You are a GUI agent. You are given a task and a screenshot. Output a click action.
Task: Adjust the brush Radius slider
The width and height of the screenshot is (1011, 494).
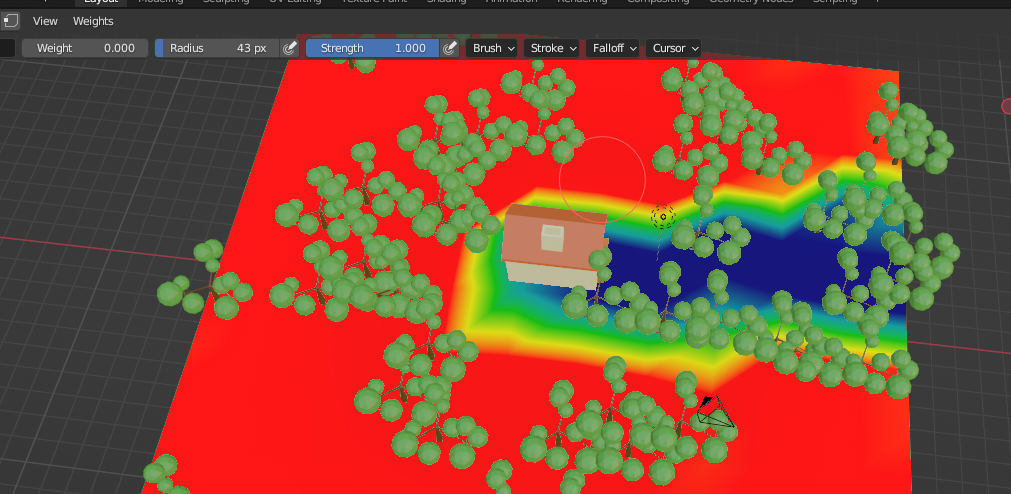click(217, 48)
